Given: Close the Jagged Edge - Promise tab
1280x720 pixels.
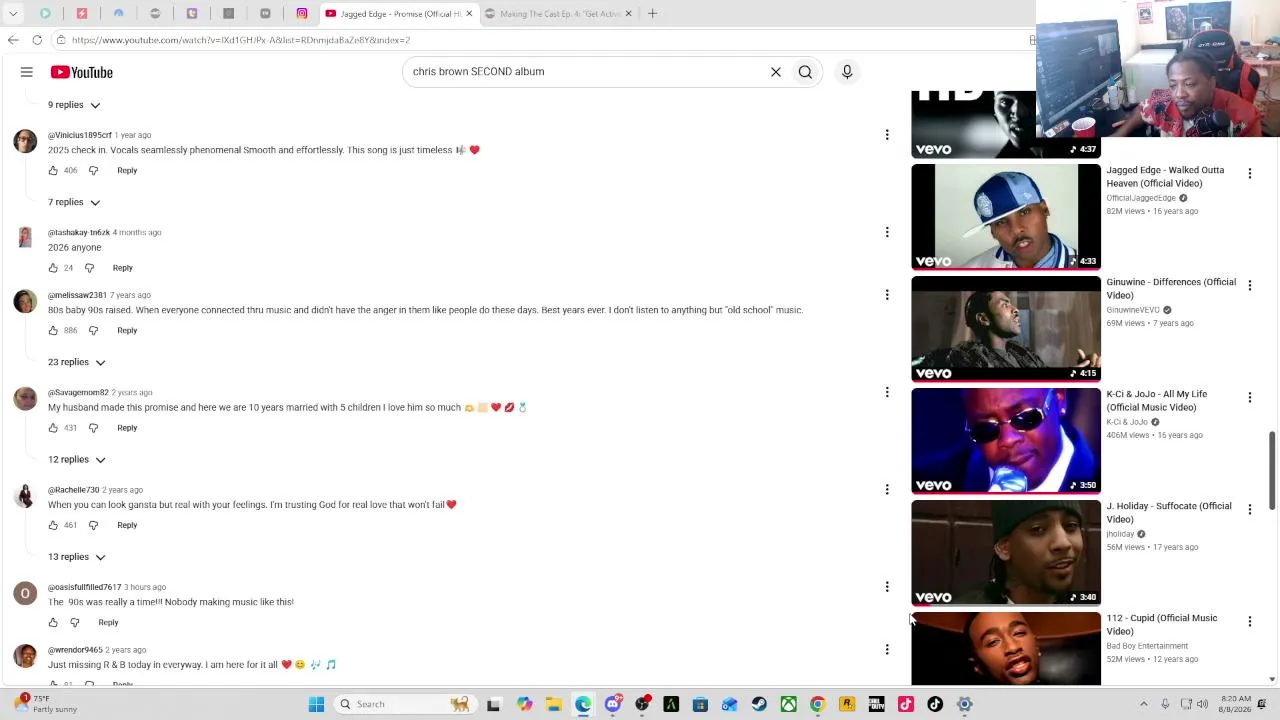Looking at the screenshot, I should 469,14.
